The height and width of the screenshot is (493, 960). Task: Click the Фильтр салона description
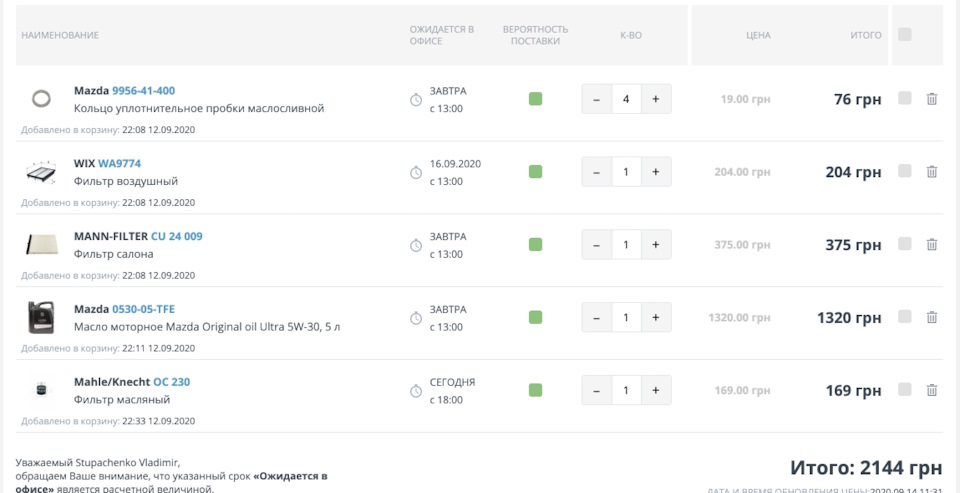pos(113,254)
